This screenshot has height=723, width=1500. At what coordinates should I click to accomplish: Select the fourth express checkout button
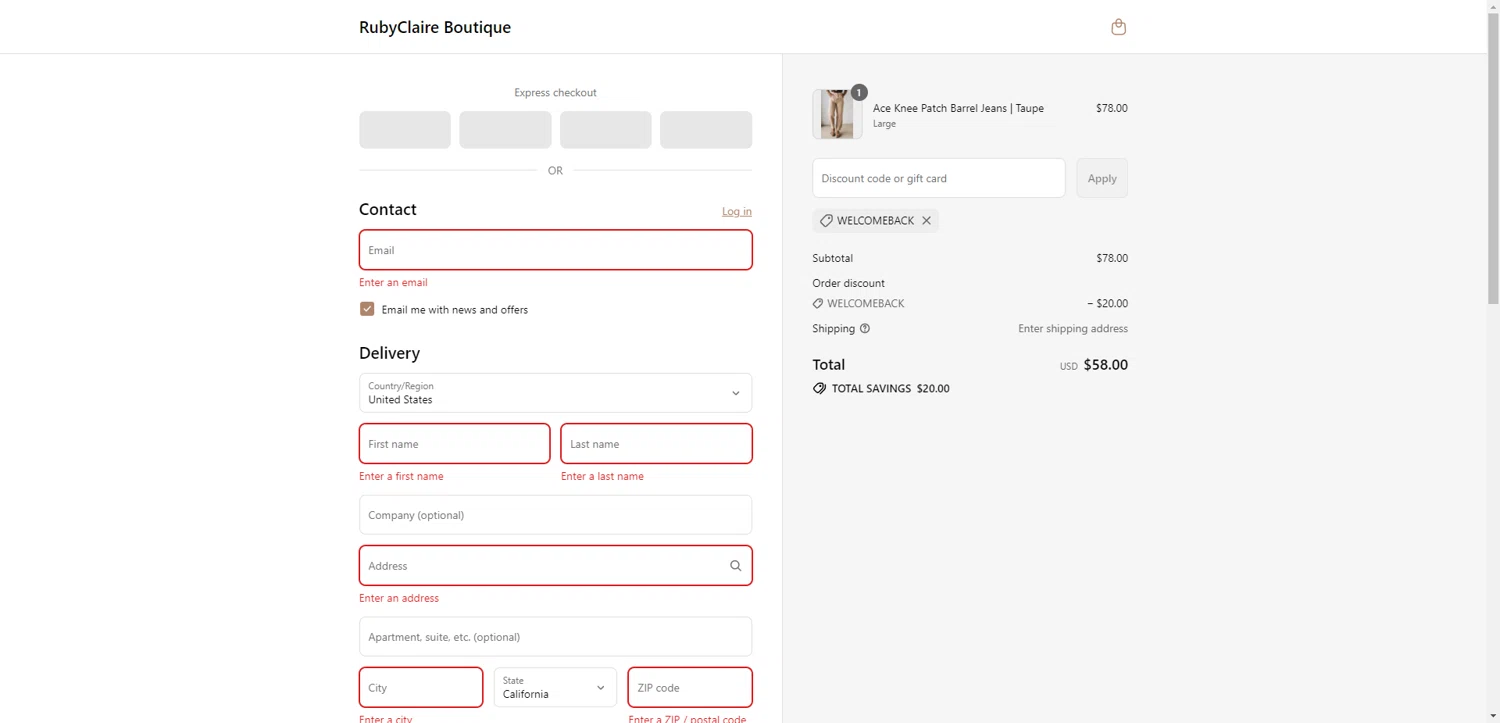pos(706,130)
